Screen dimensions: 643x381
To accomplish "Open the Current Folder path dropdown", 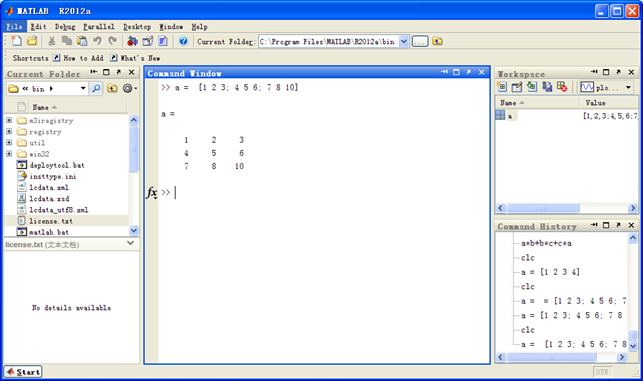I will tap(404, 41).
